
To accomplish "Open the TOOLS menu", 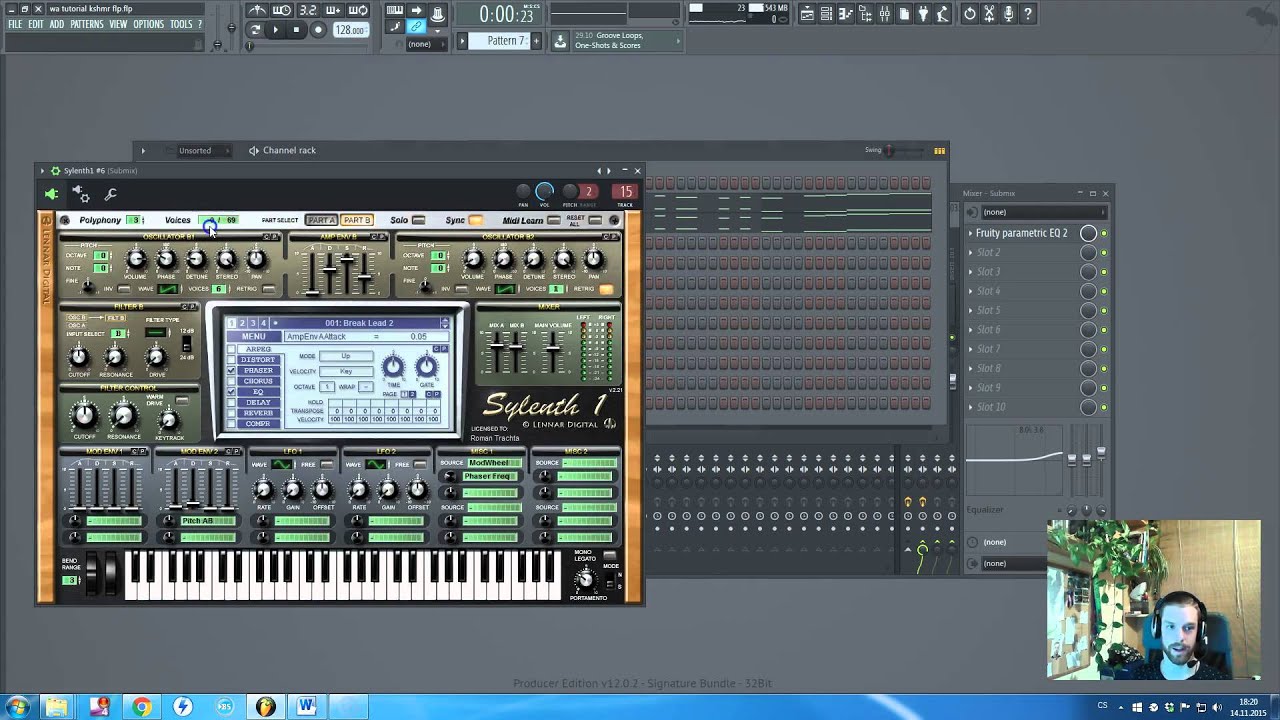I will coord(181,24).
